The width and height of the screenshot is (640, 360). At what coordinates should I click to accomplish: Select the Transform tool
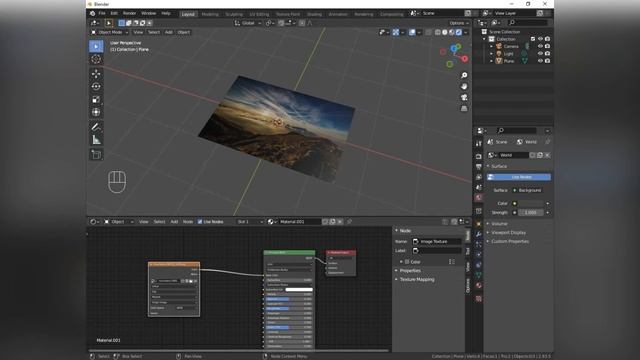pos(96,112)
